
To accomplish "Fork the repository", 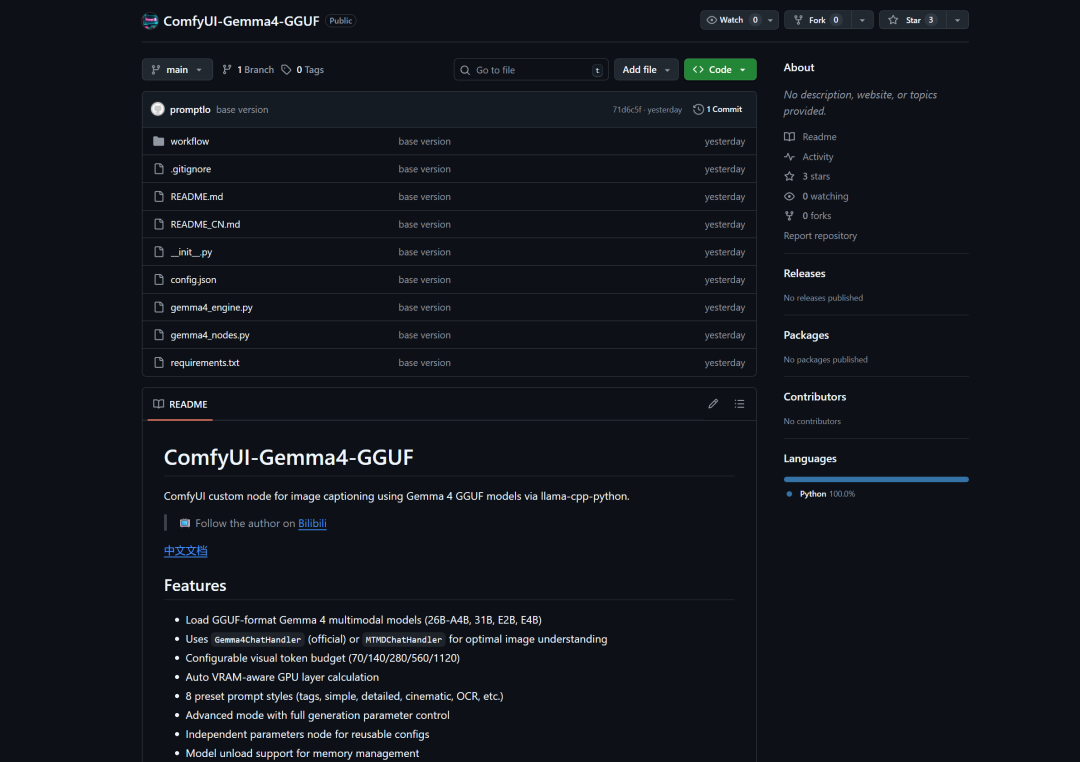I will [x=818, y=20].
